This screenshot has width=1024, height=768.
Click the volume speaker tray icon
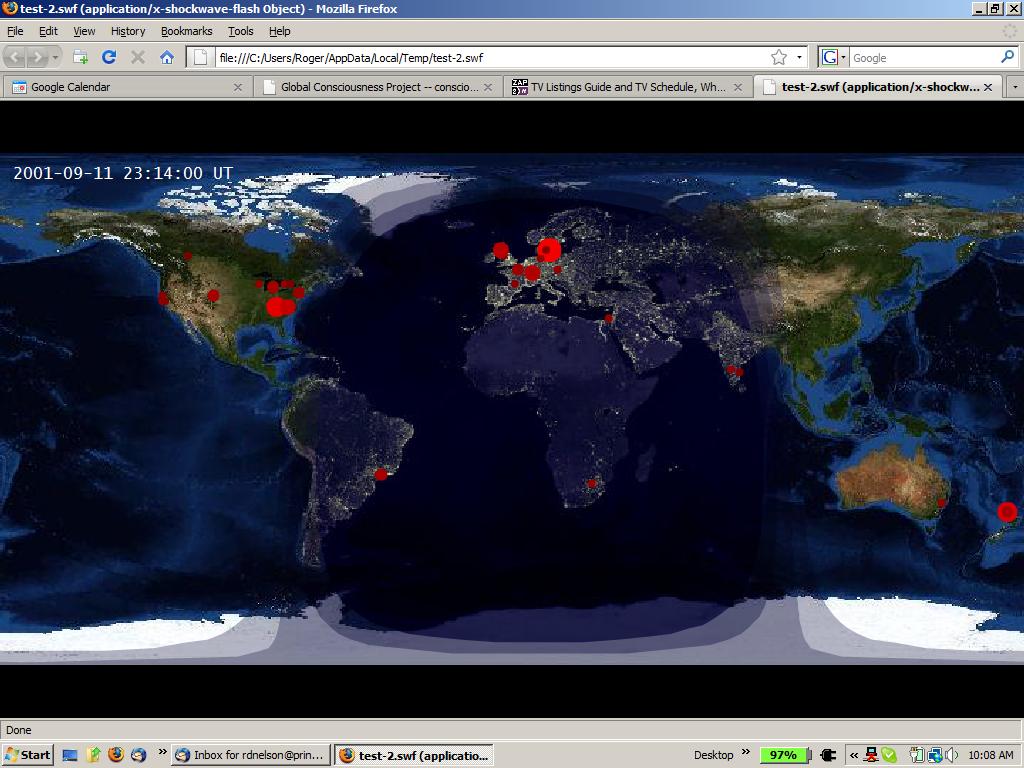951,755
